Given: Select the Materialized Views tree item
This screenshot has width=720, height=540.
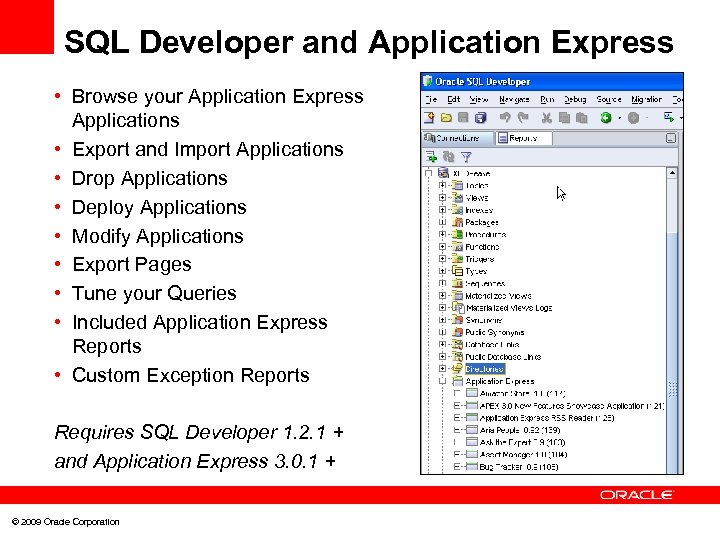Looking at the screenshot, I should (x=498, y=296).
